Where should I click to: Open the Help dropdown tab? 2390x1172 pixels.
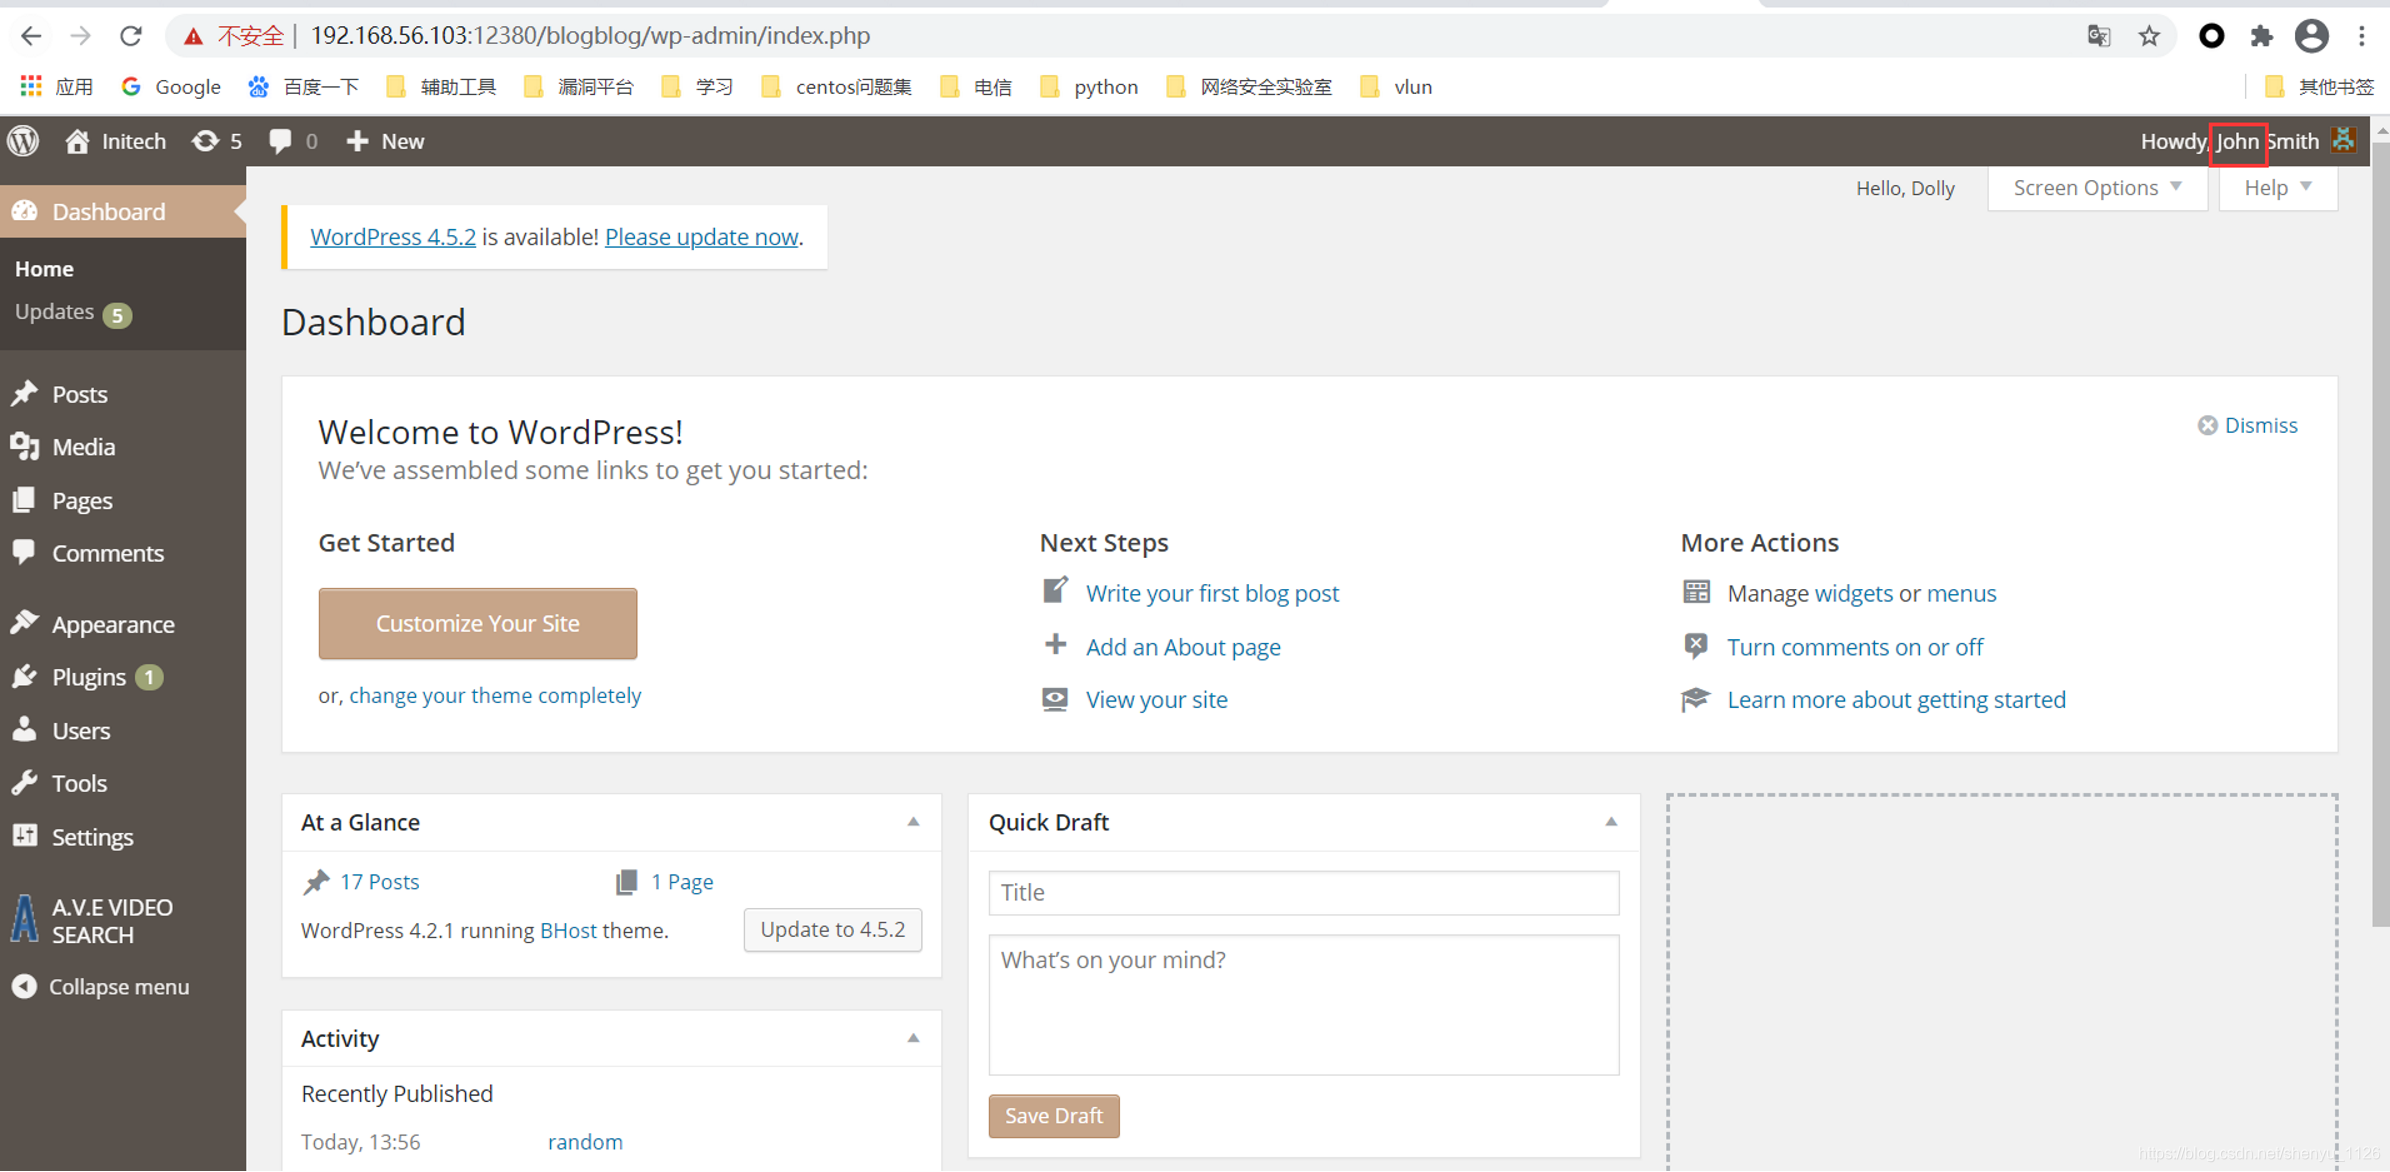click(x=2277, y=188)
